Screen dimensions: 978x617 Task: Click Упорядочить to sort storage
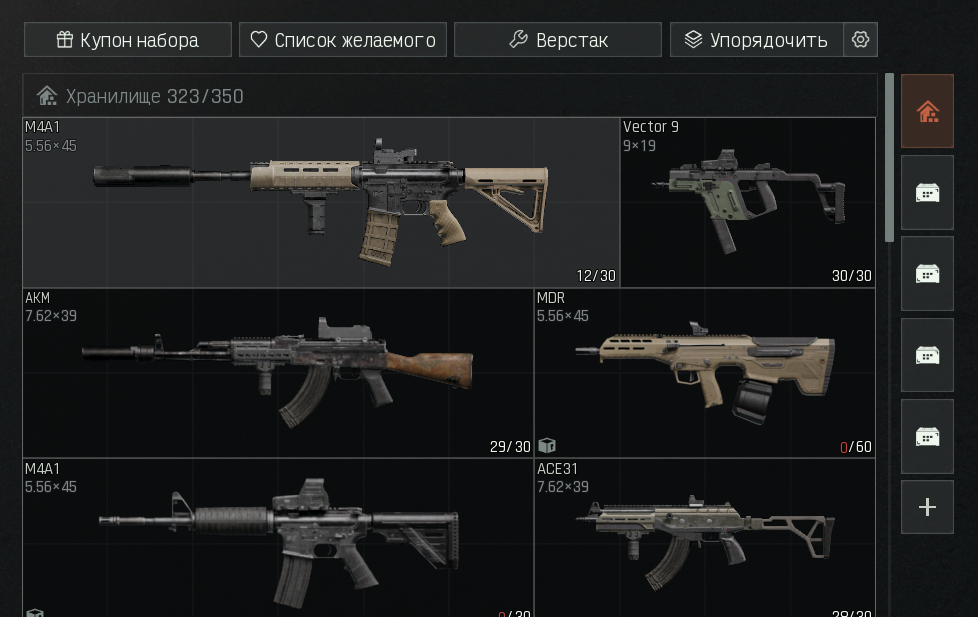click(x=757, y=40)
